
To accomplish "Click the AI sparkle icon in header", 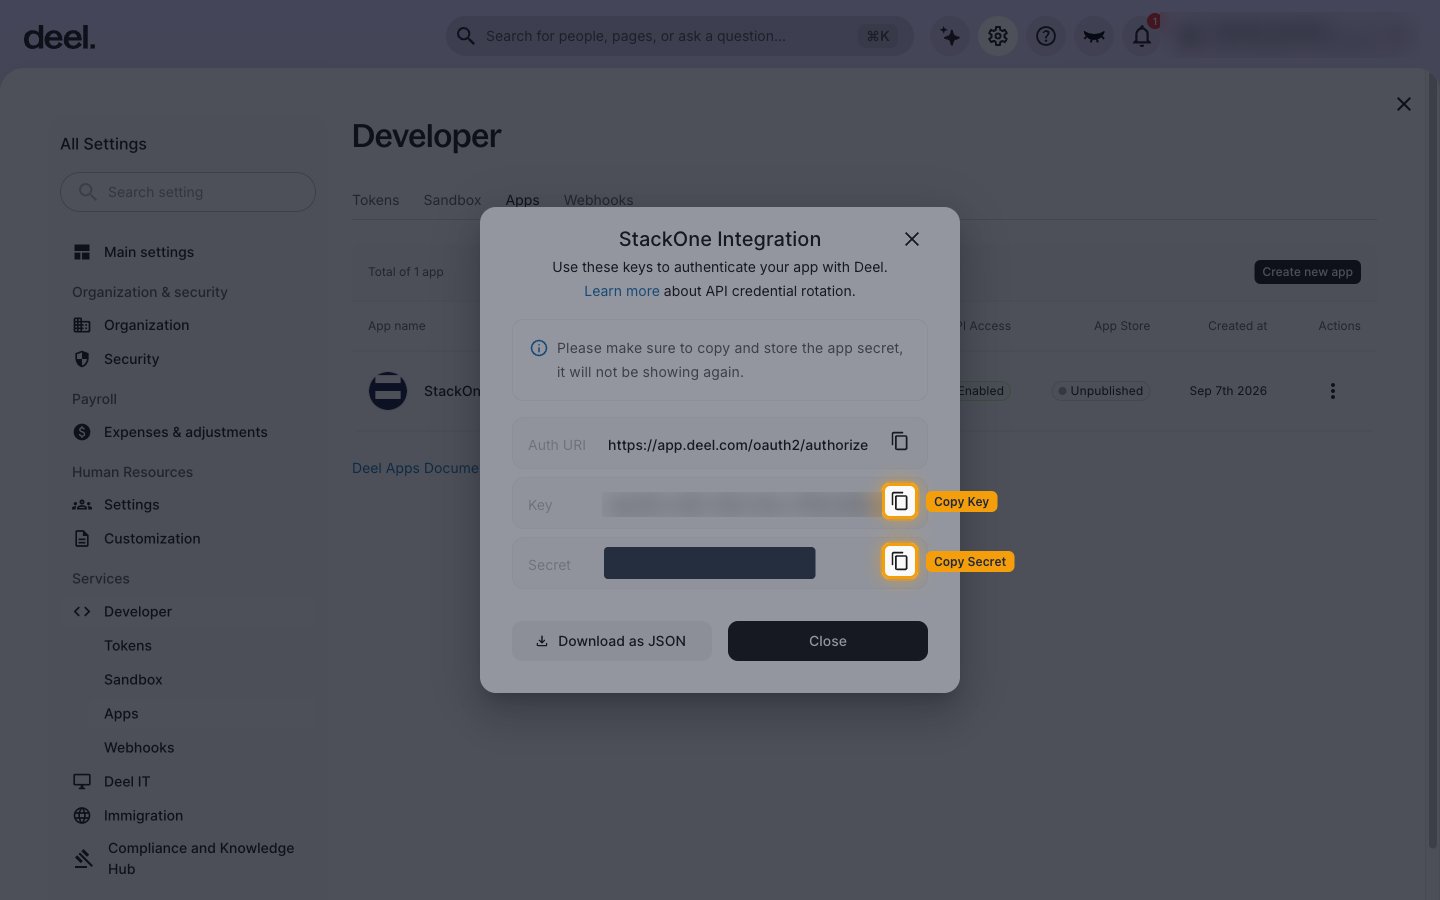I will pyautogui.click(x=950, y=36).
